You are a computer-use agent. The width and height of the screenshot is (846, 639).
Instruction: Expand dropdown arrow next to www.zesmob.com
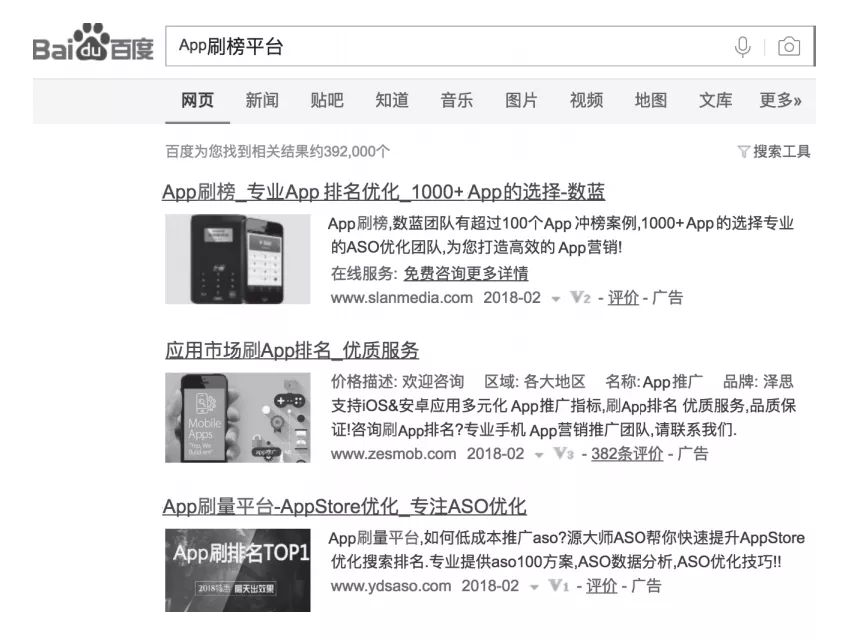[538, 455]
